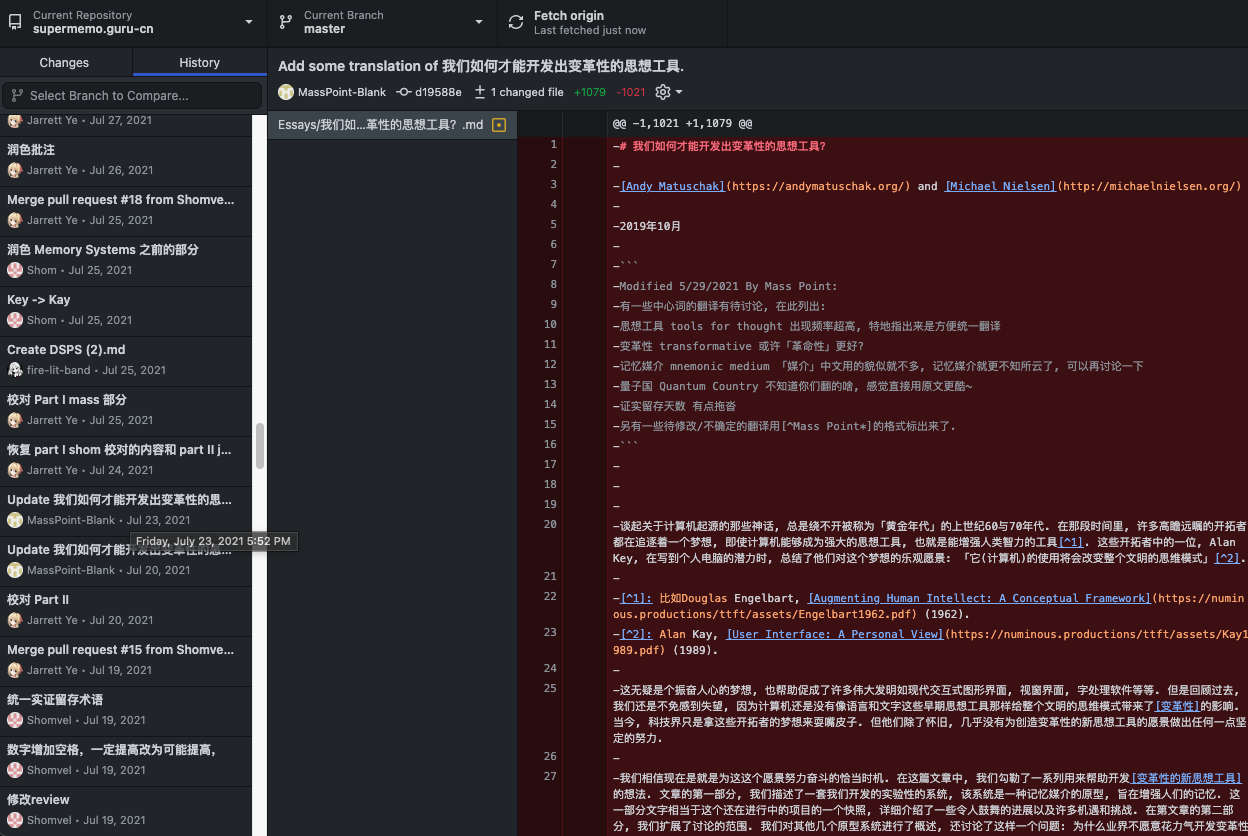Expand the arrow next to the gear icon
The image size is (1248, 836).
pos(676,92)
